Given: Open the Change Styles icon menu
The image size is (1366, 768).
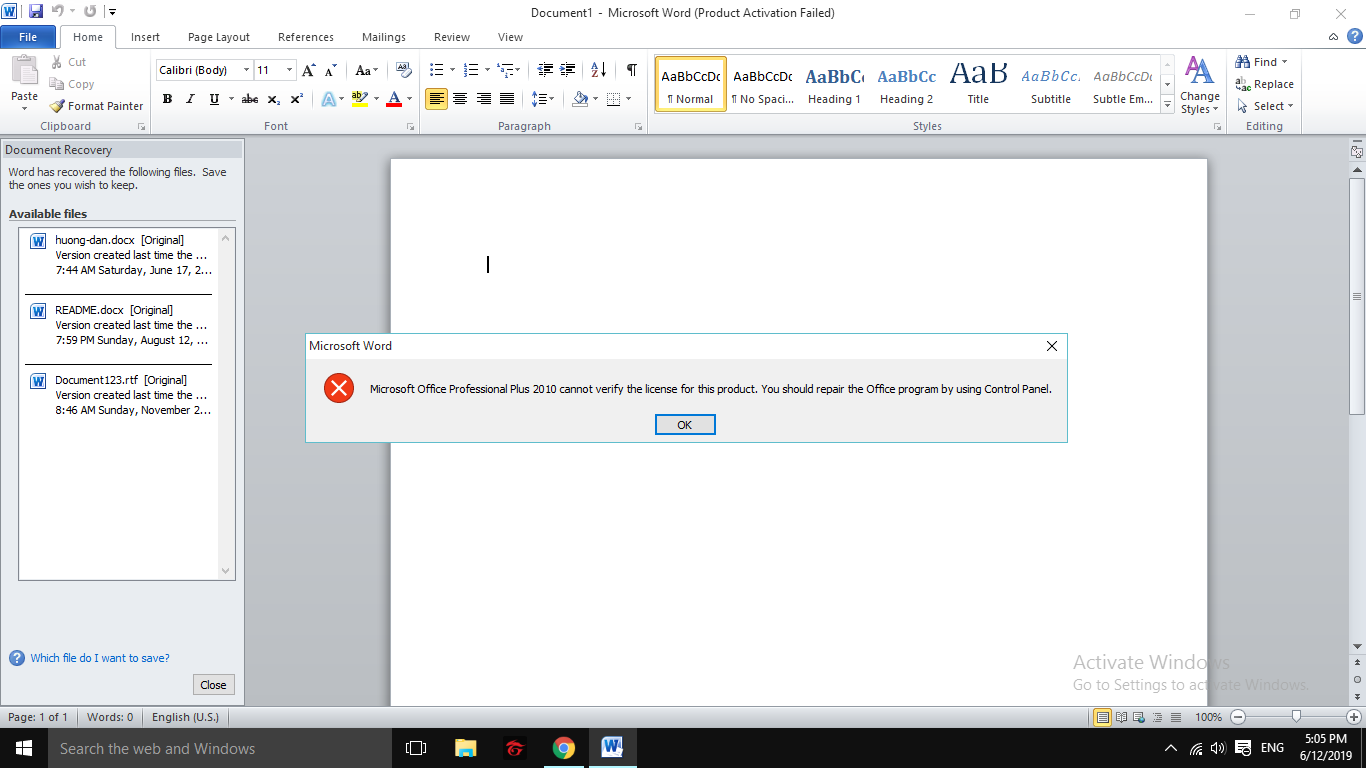Looking at the screenshot, I should coord(1199,86).
